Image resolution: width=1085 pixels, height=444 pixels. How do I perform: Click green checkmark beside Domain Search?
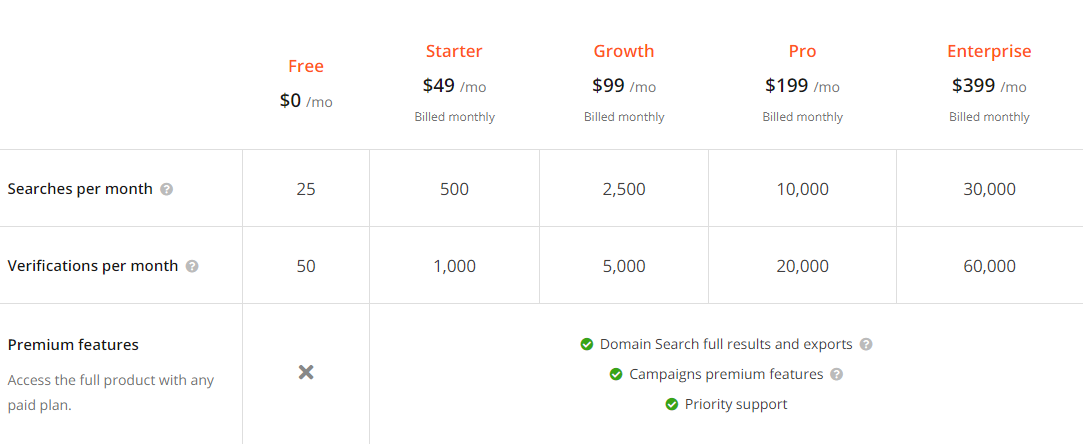click(587, 344)
